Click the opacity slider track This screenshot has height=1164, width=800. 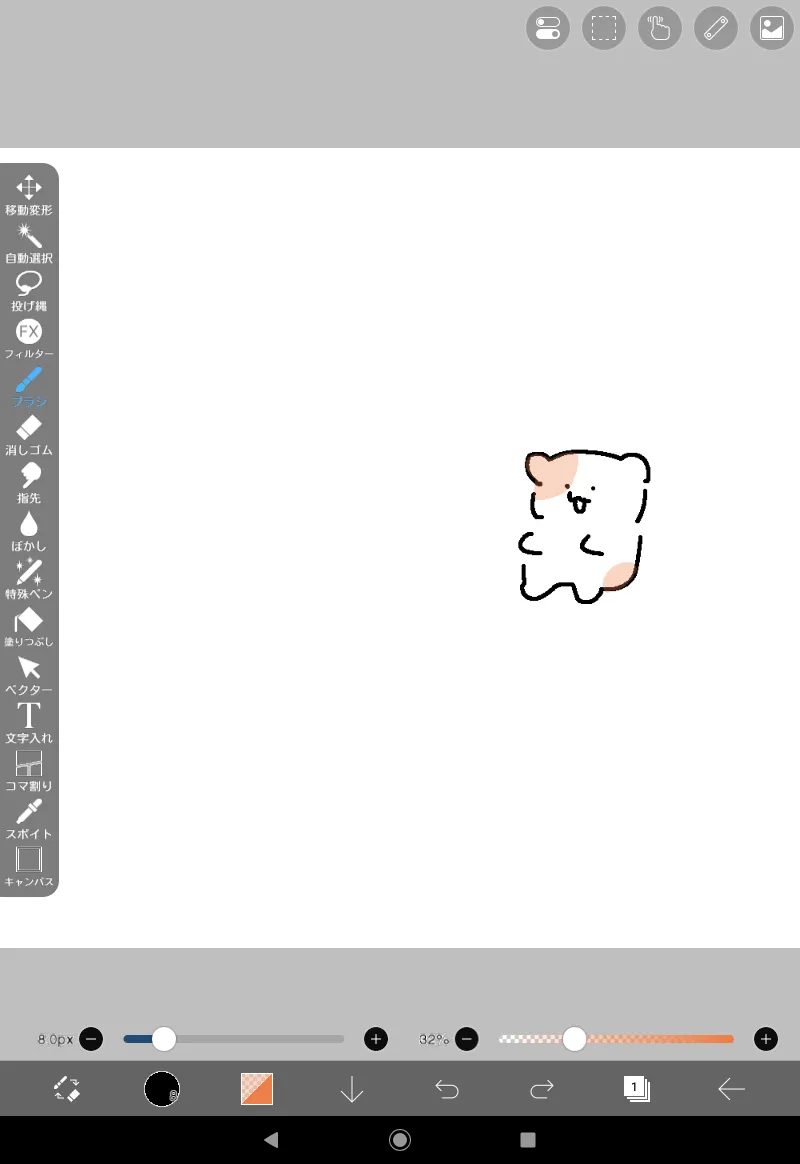[616, 1039]
